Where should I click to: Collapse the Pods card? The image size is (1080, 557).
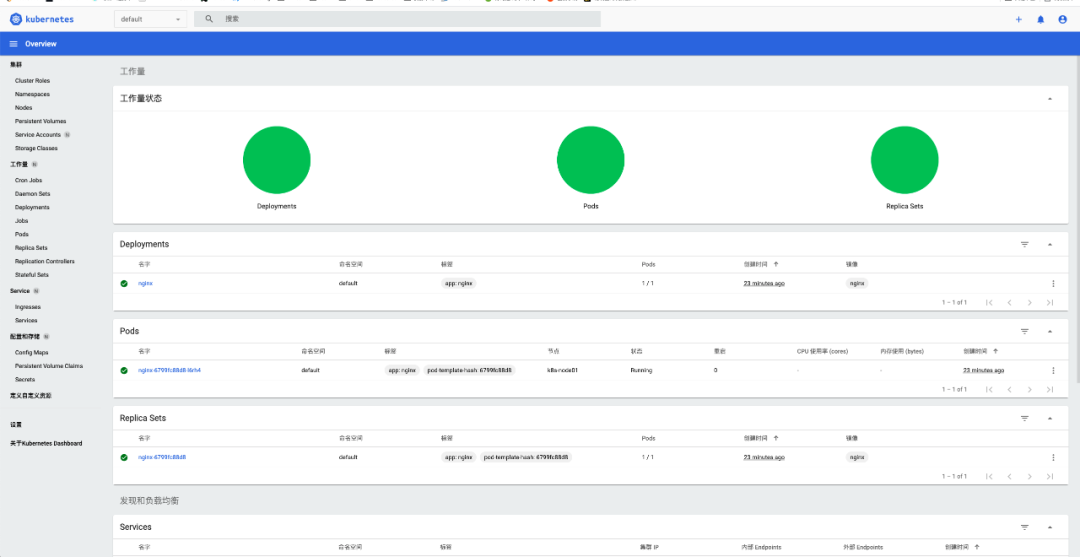pyautogui.click(x=1050, y=331)
